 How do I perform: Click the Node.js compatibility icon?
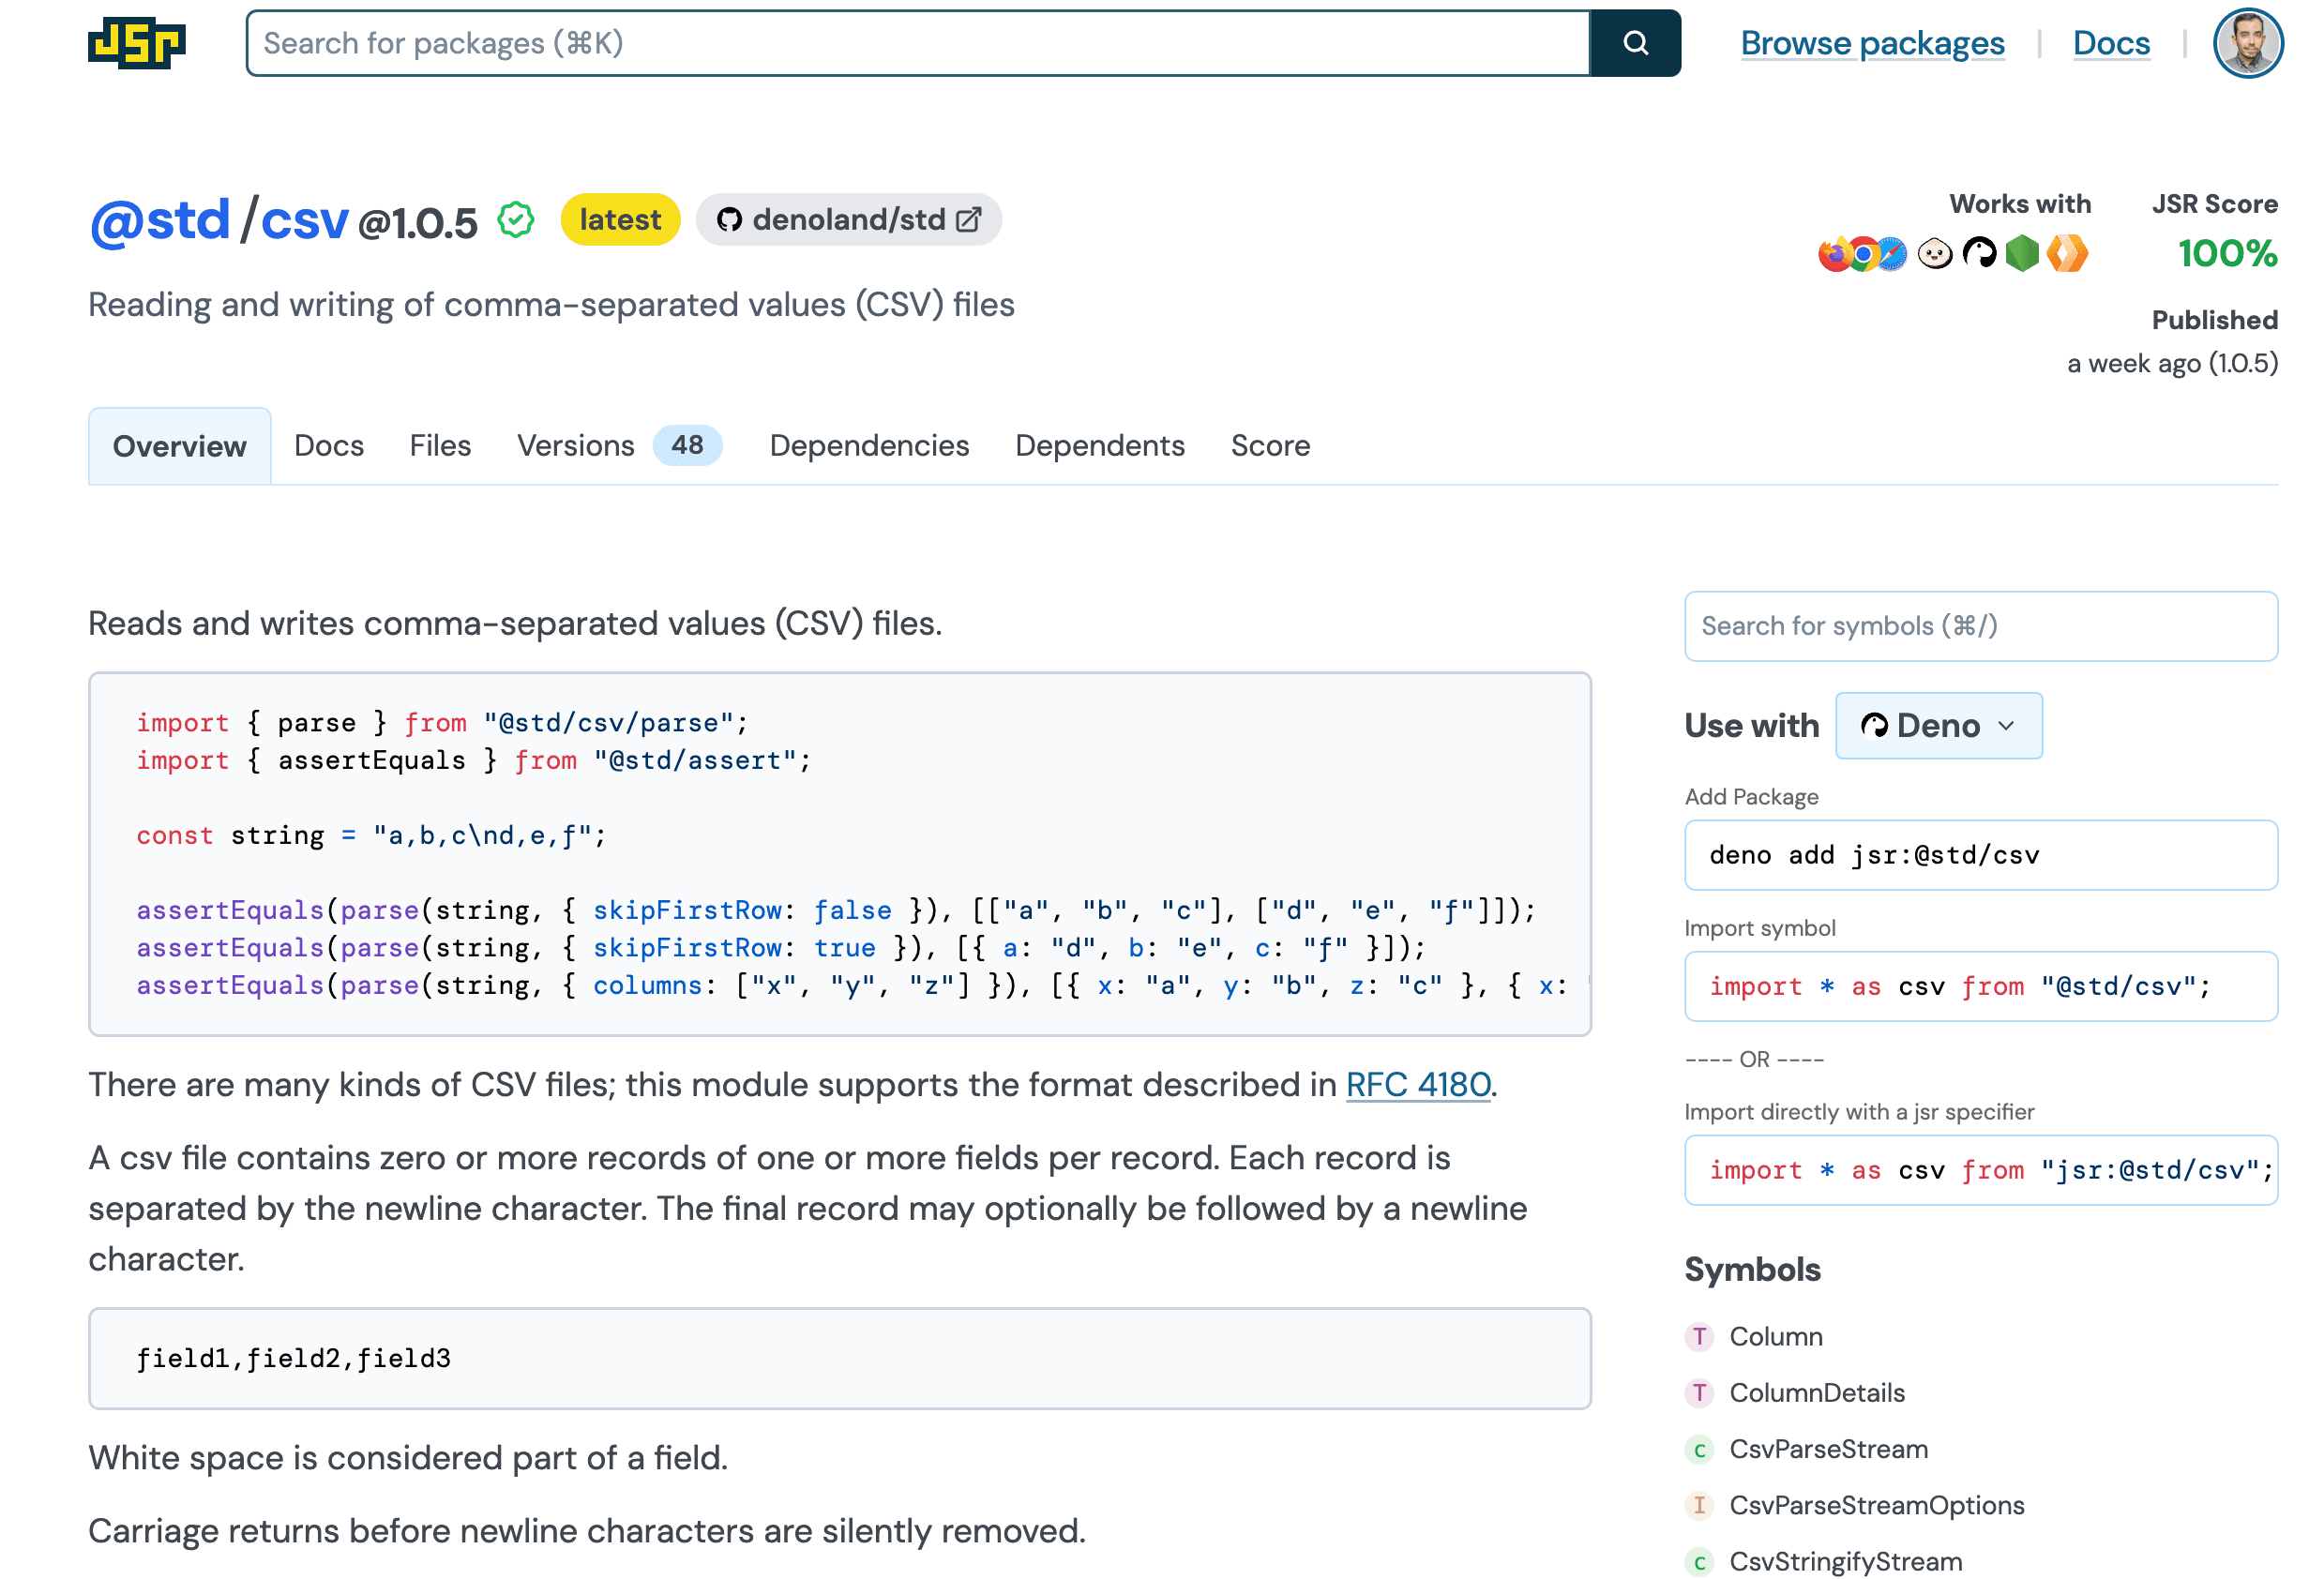pyautogui.click(x=2022, y=254)
